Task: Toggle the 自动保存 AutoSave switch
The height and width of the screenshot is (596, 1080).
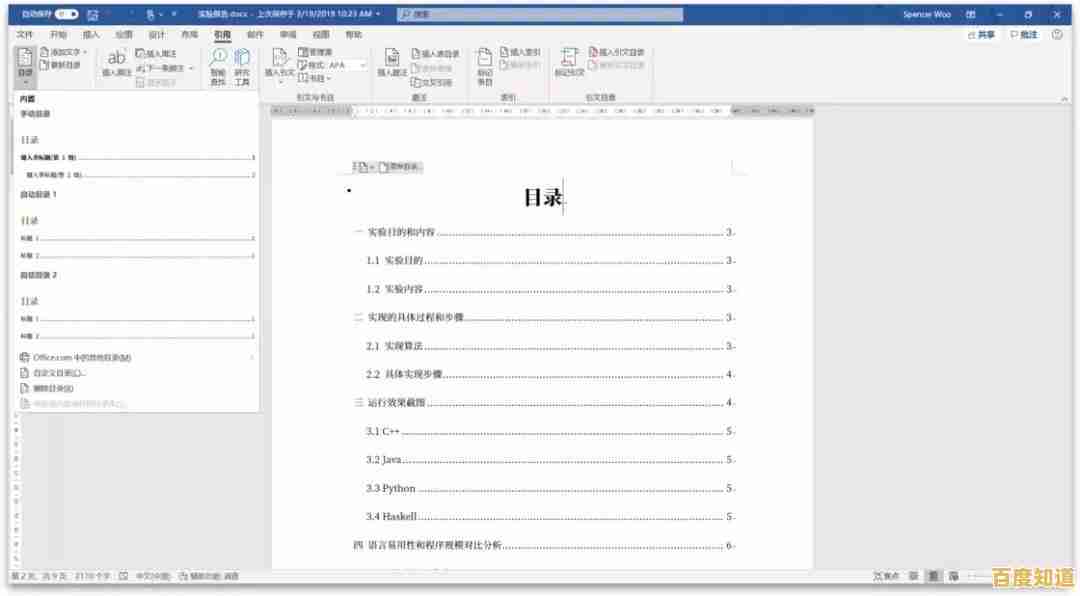Action: click(66, 15)
